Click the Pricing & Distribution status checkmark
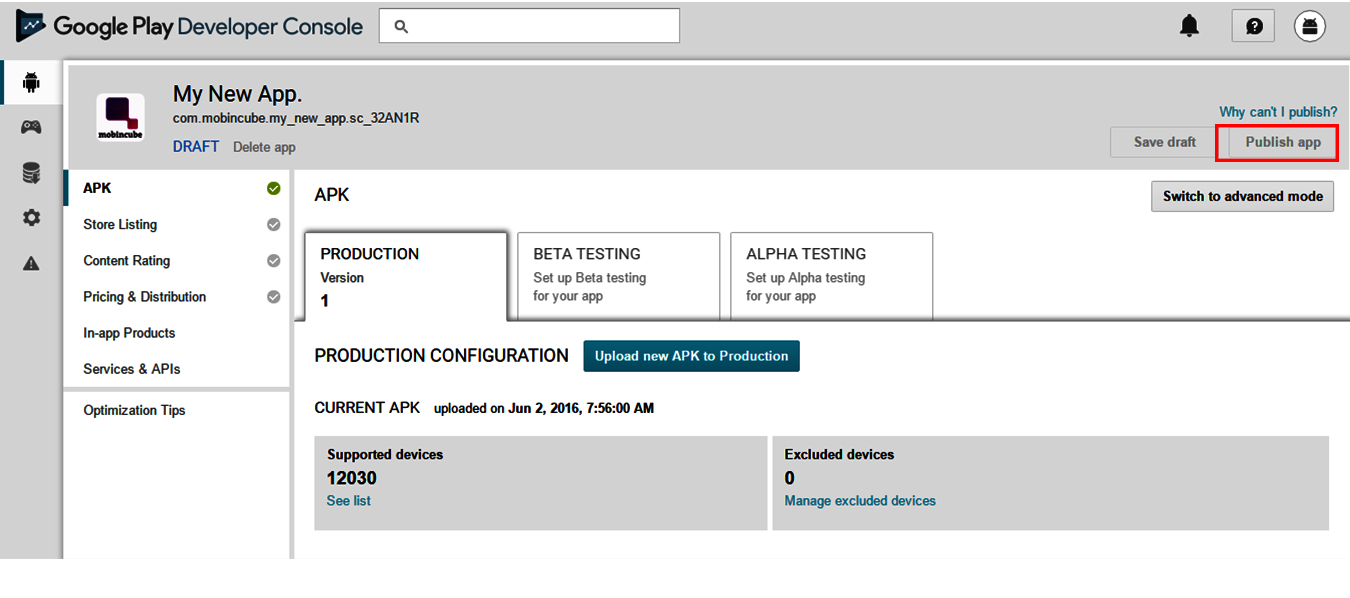 tap(273, 297)
